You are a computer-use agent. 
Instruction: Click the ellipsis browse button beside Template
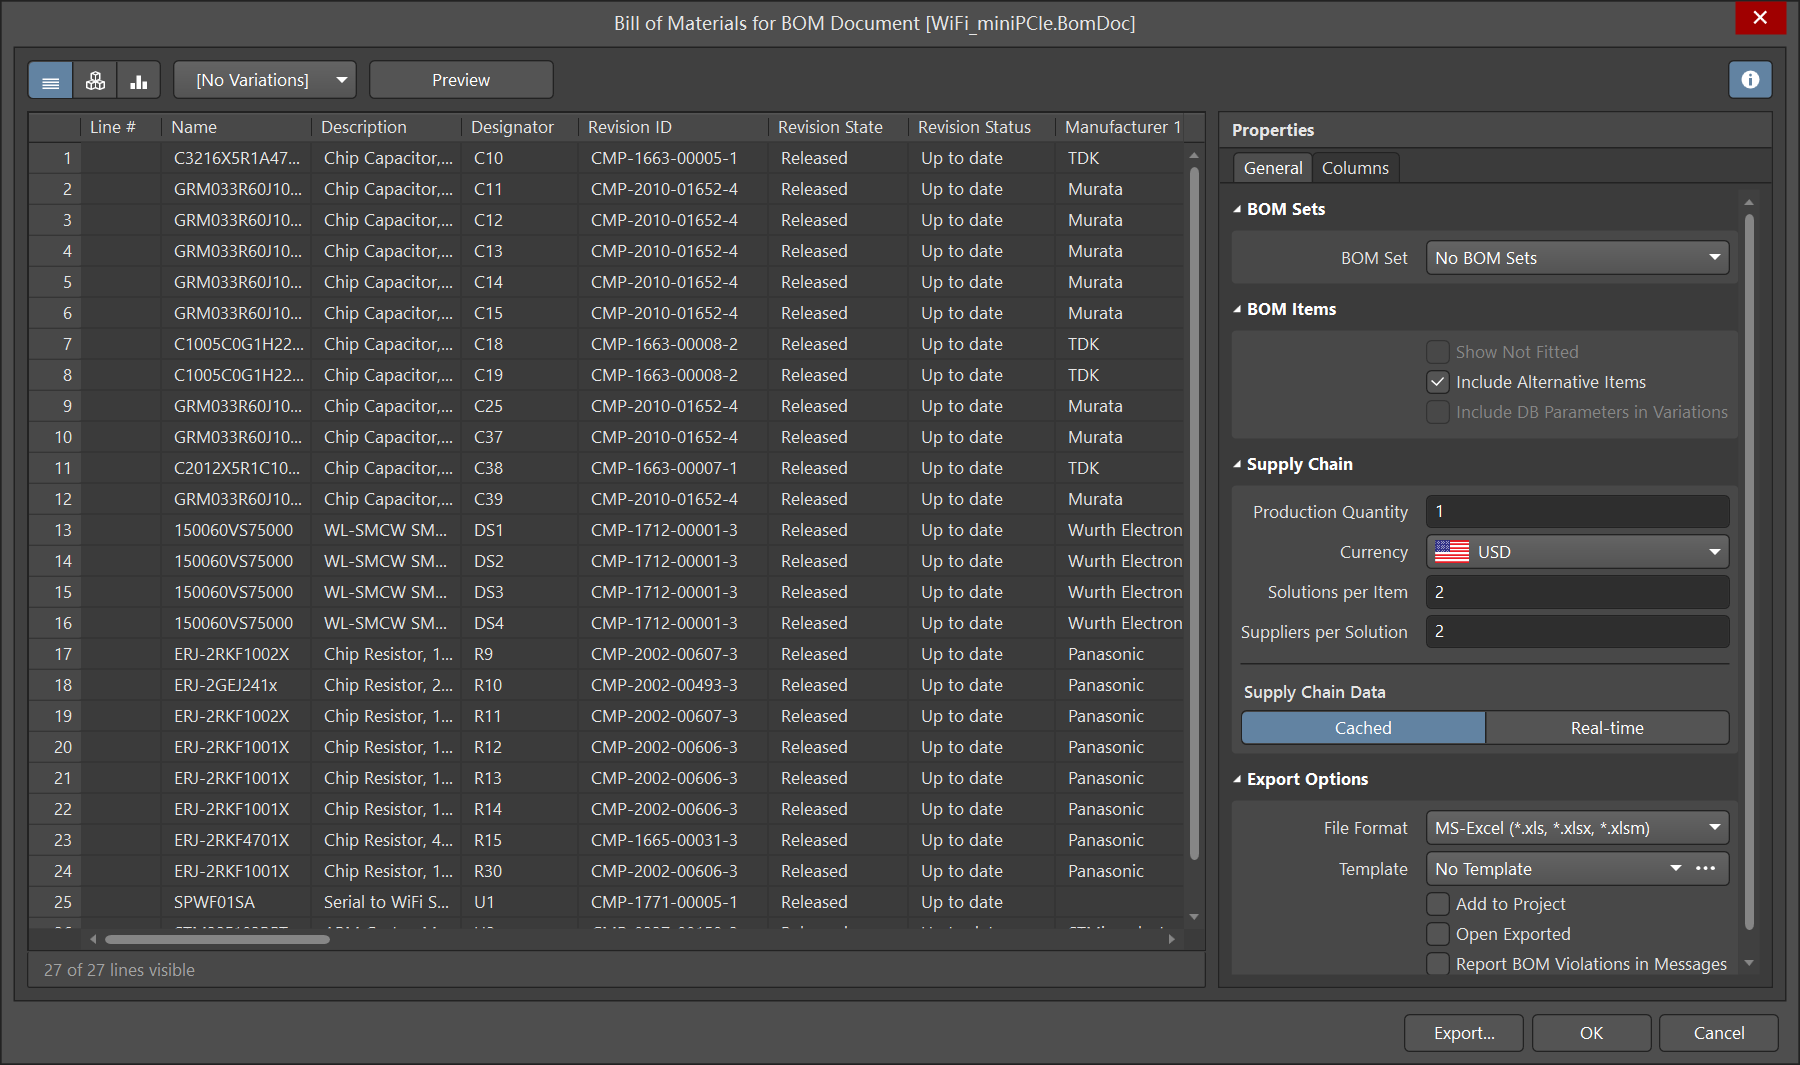(1706, 868)
